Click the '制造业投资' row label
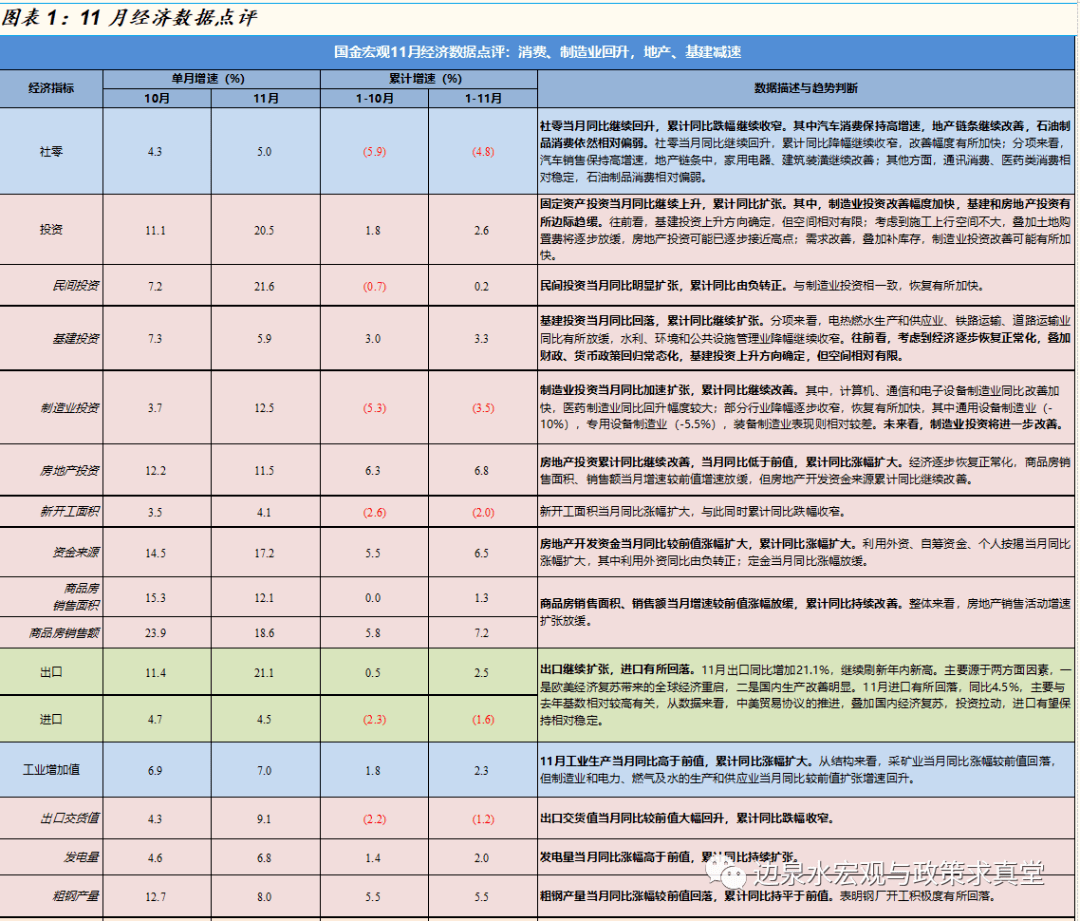 [70, 408]
